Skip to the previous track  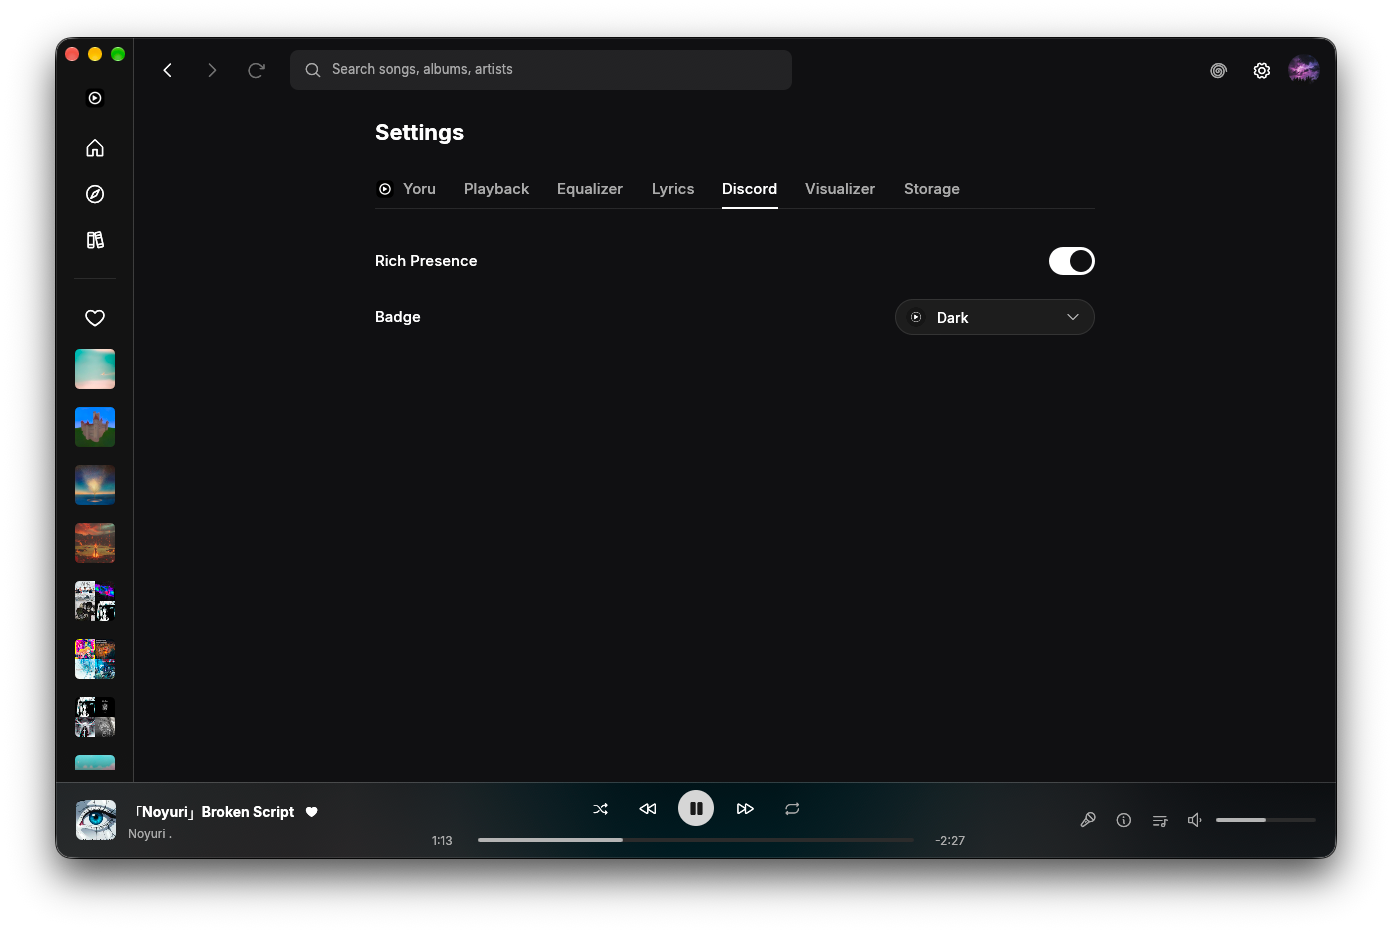648,809
